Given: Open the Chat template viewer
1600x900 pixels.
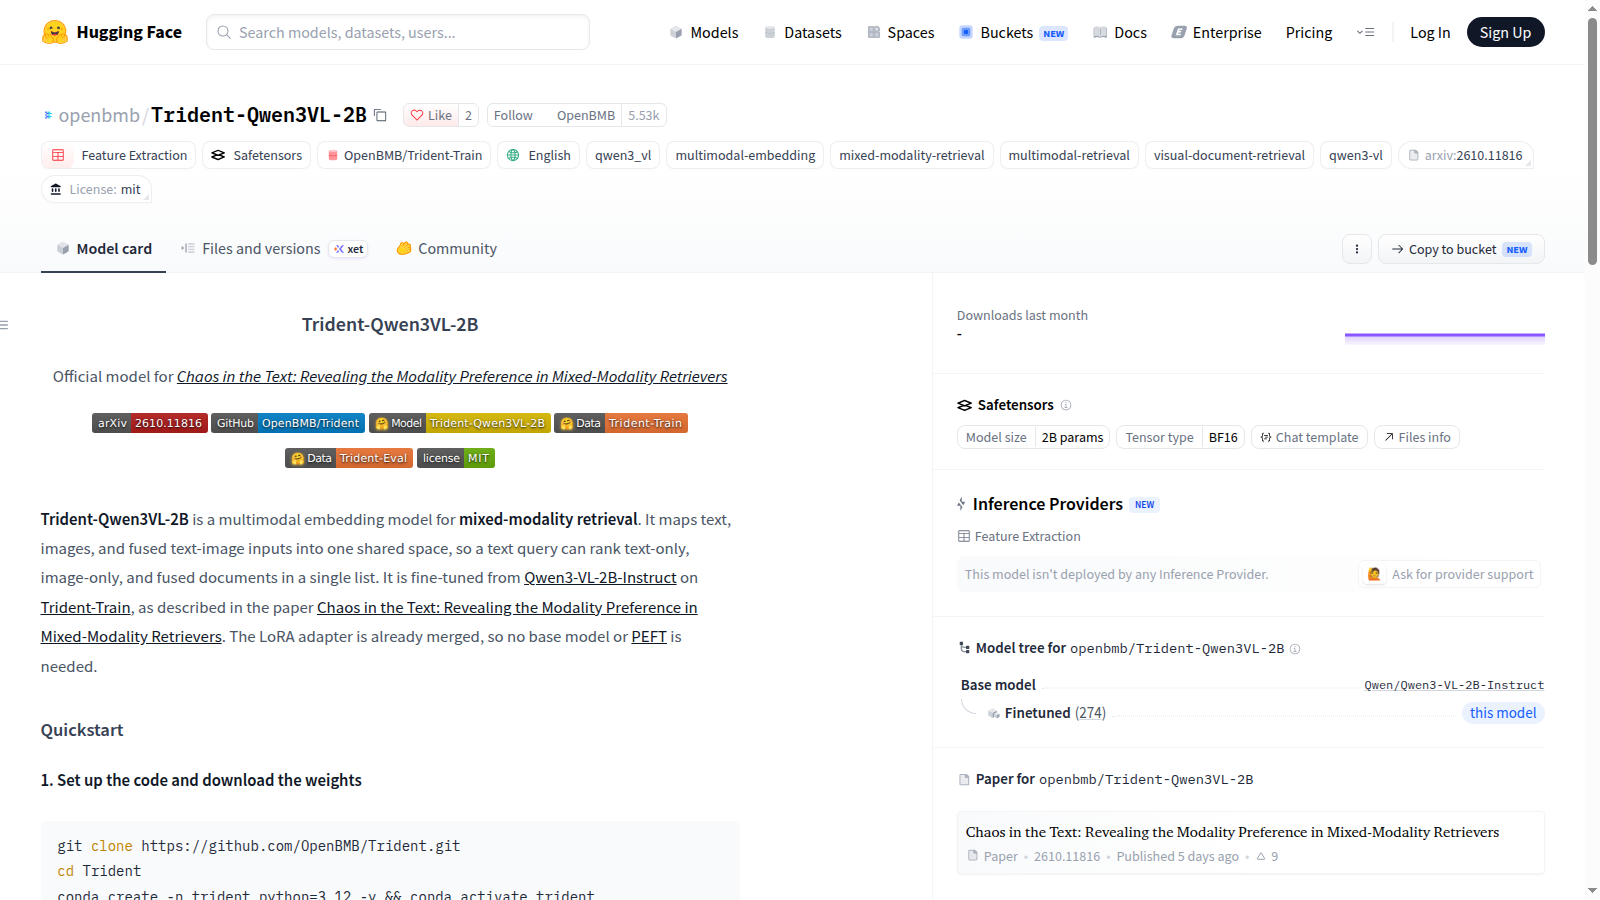Looking at the screenshot, I should (1309, 437).
